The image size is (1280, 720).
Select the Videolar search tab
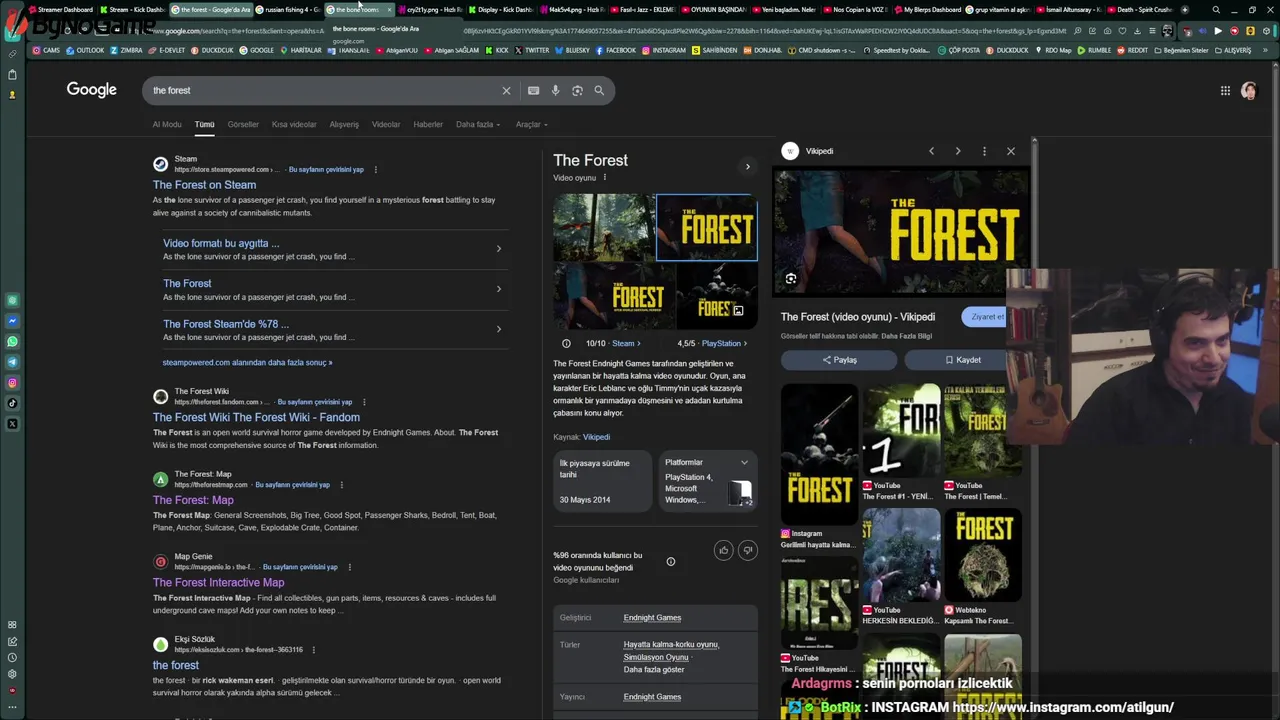pos(386,125)
